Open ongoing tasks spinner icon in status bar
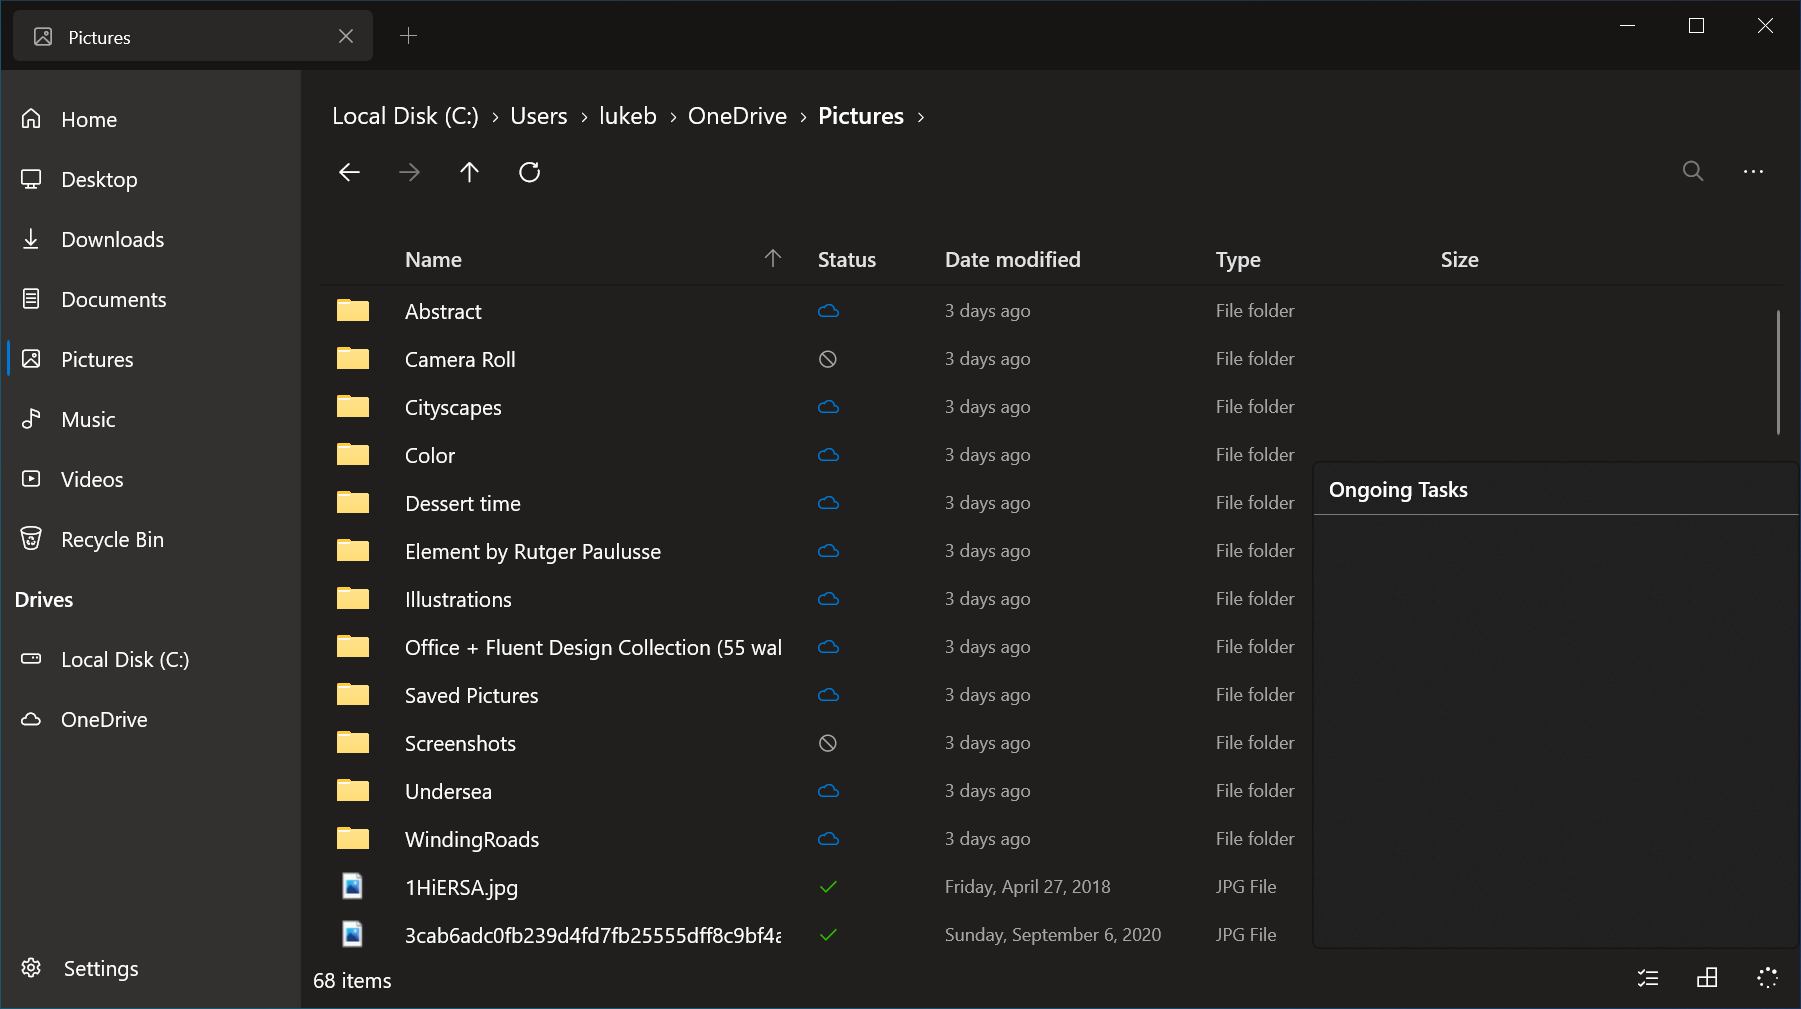Screen dimensions: 1801x1009 [1767, 978]
